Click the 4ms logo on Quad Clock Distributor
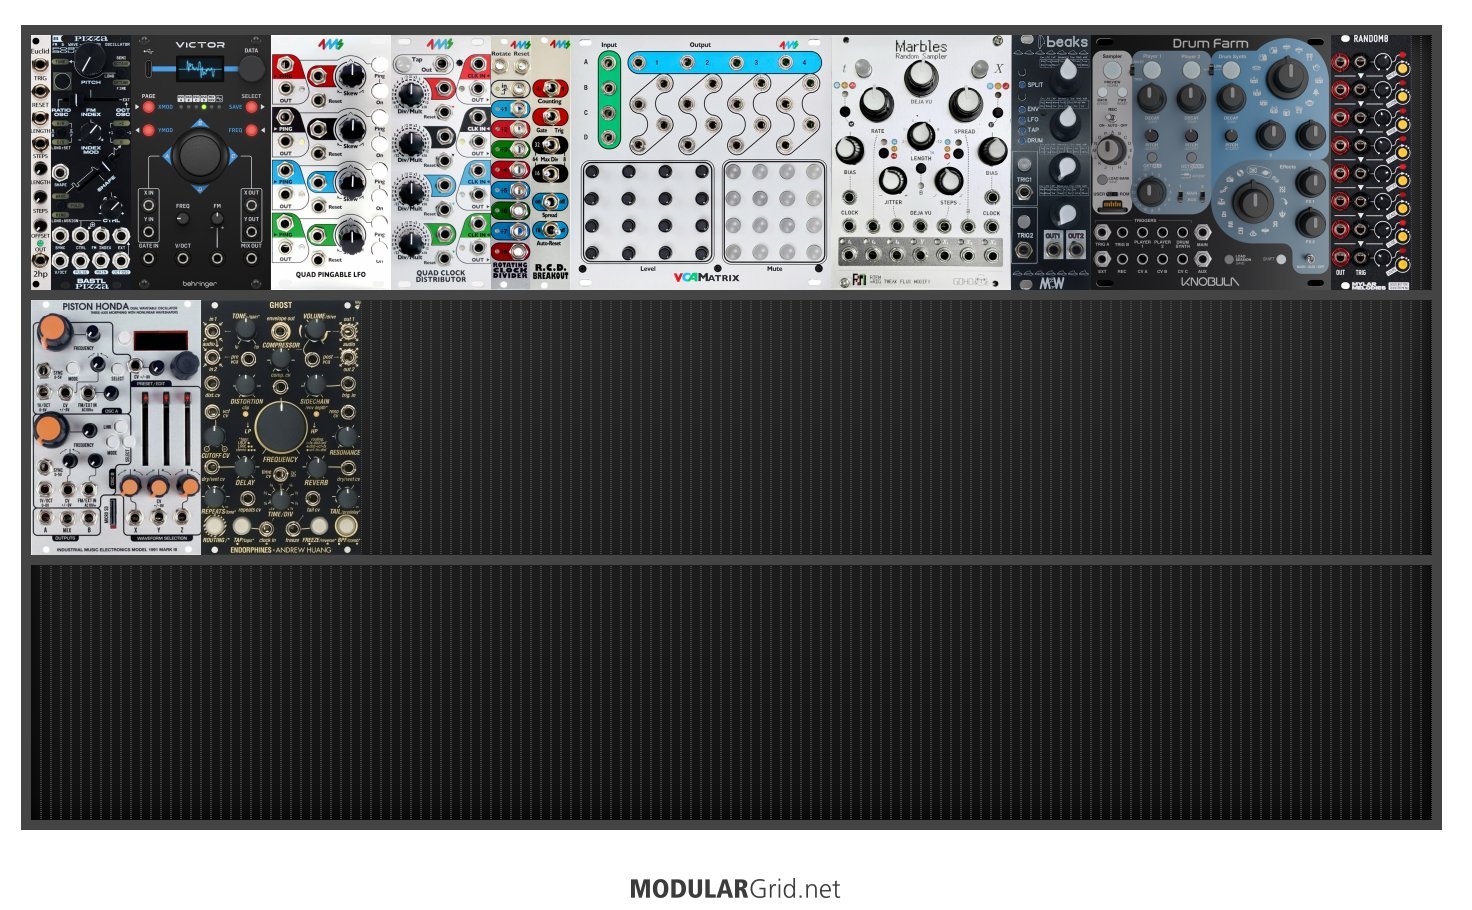 [440, 45]
